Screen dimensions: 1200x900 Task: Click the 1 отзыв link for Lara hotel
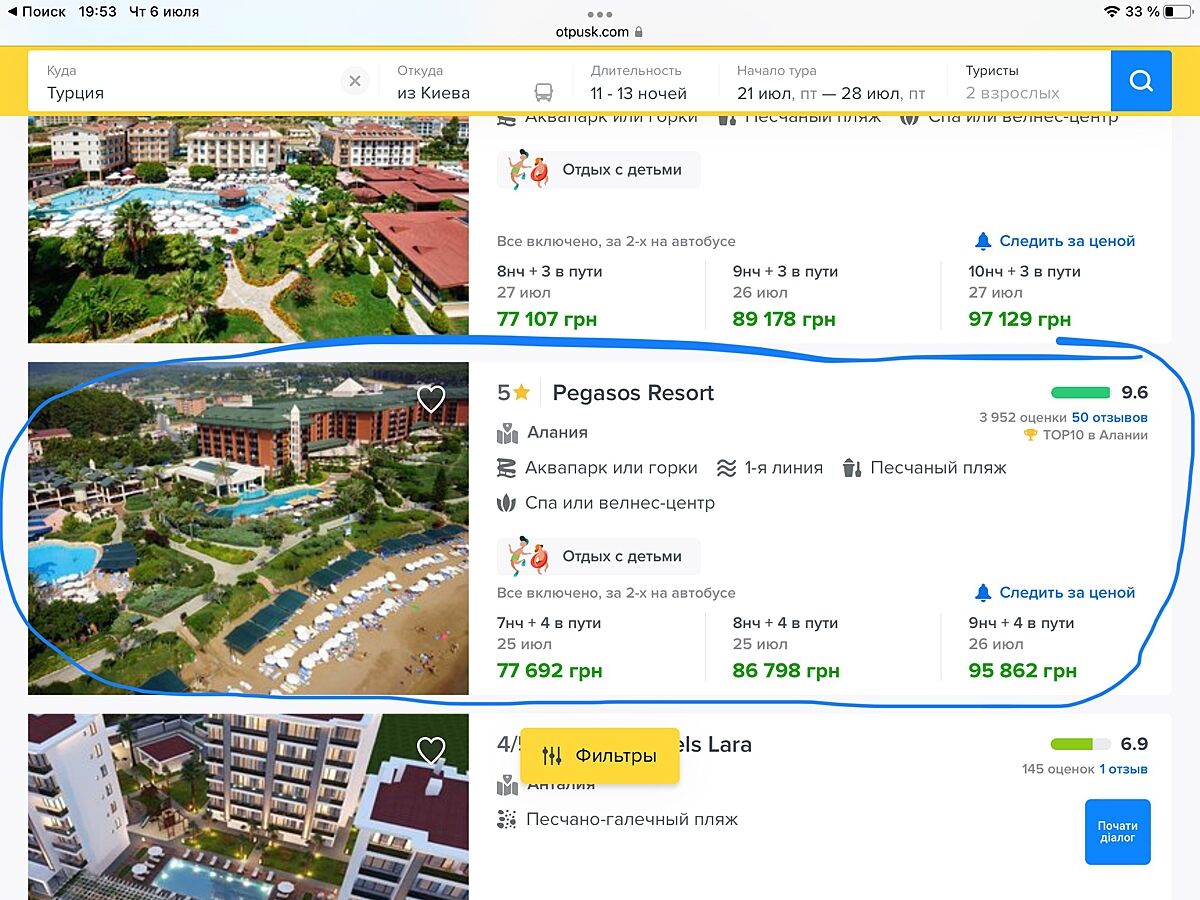[x=1123, y=769]
